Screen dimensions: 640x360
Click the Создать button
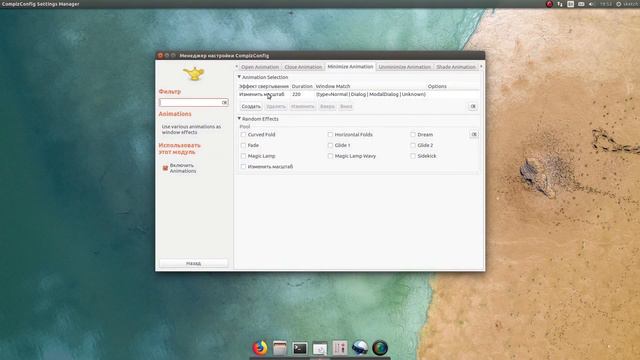(x=251, y=107)
